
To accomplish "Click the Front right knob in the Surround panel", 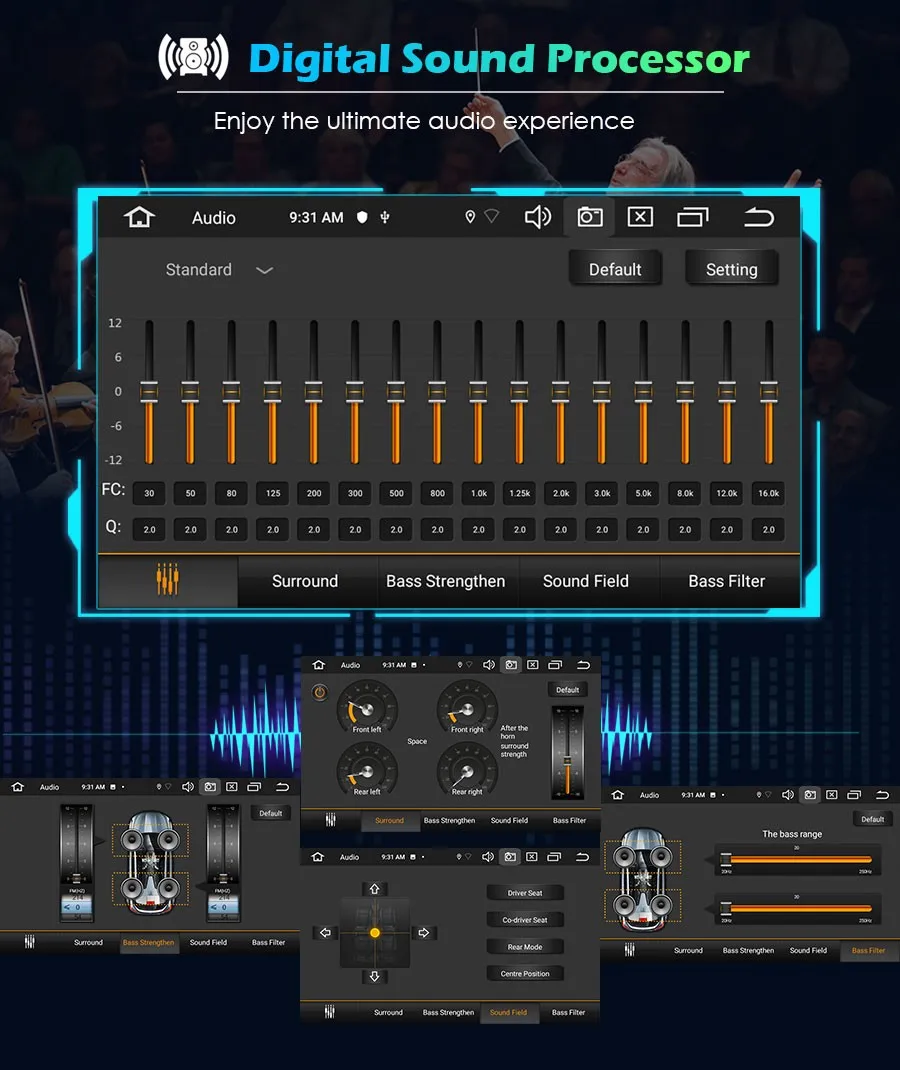I will click(x=467, y=707).
